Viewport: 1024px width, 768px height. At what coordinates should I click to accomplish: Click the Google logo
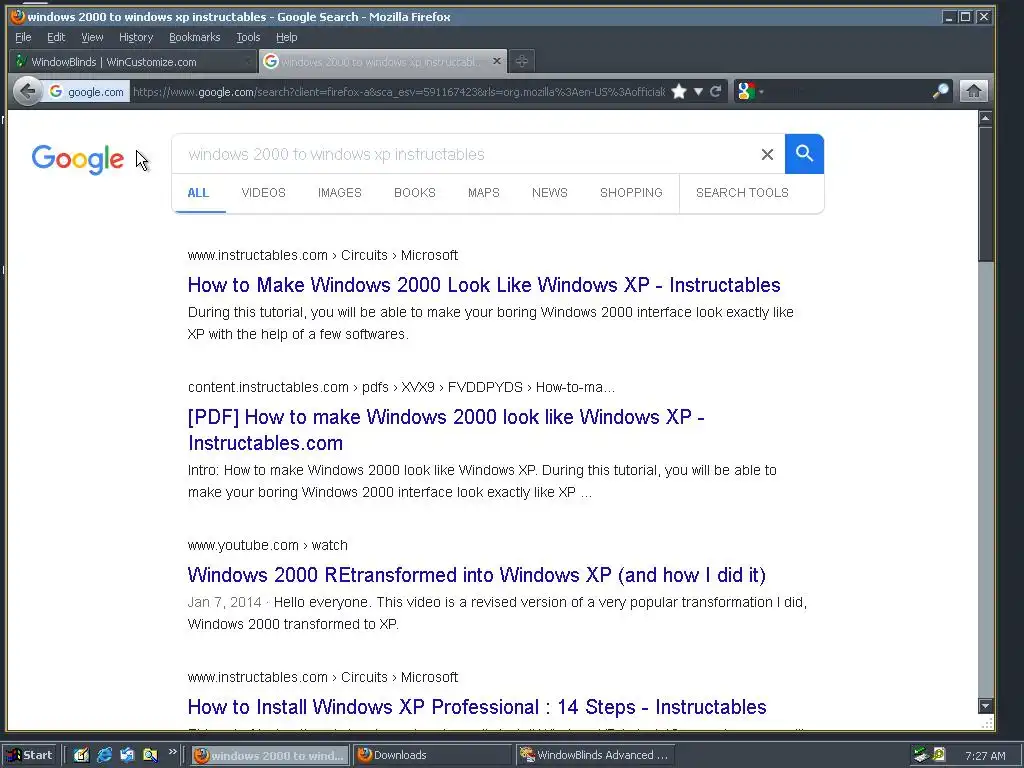[78, 159]
